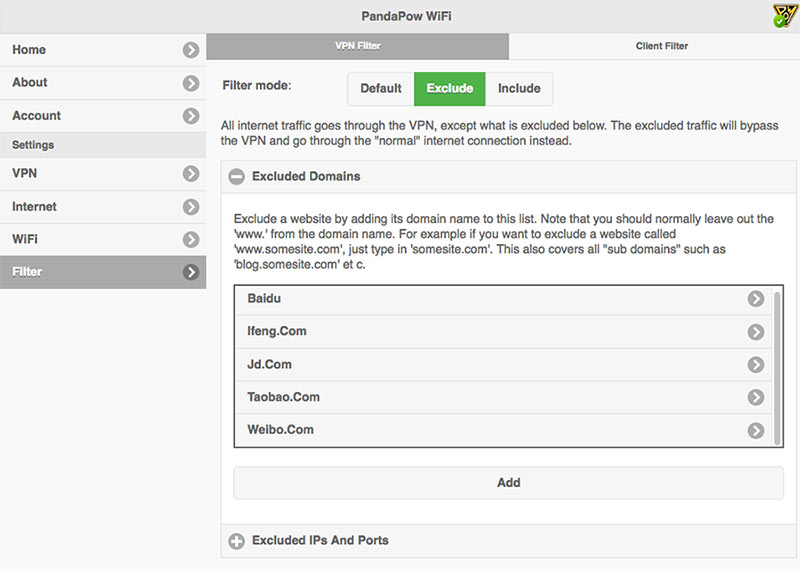
Task: Select the Exclude filter mode
Action: [x=450, y=89]
